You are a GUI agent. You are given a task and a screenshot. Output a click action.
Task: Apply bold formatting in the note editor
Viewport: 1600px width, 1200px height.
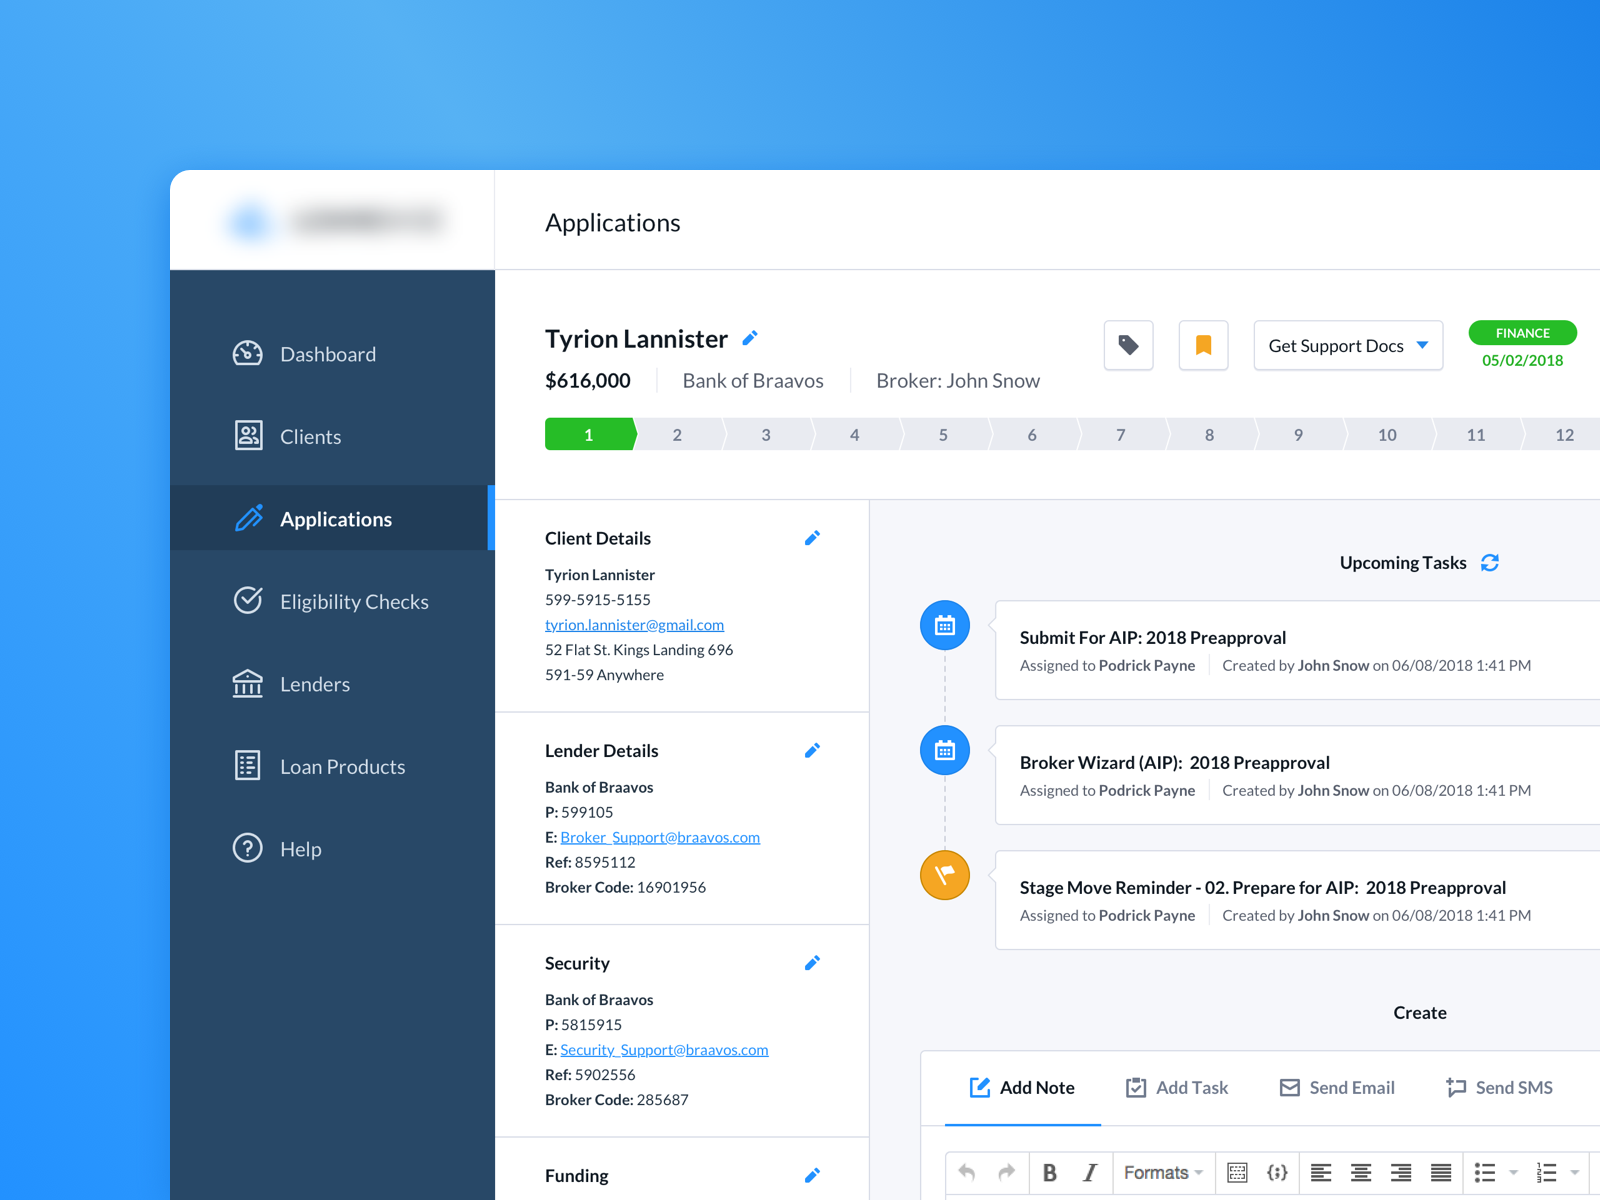tap(1050, 1172)
